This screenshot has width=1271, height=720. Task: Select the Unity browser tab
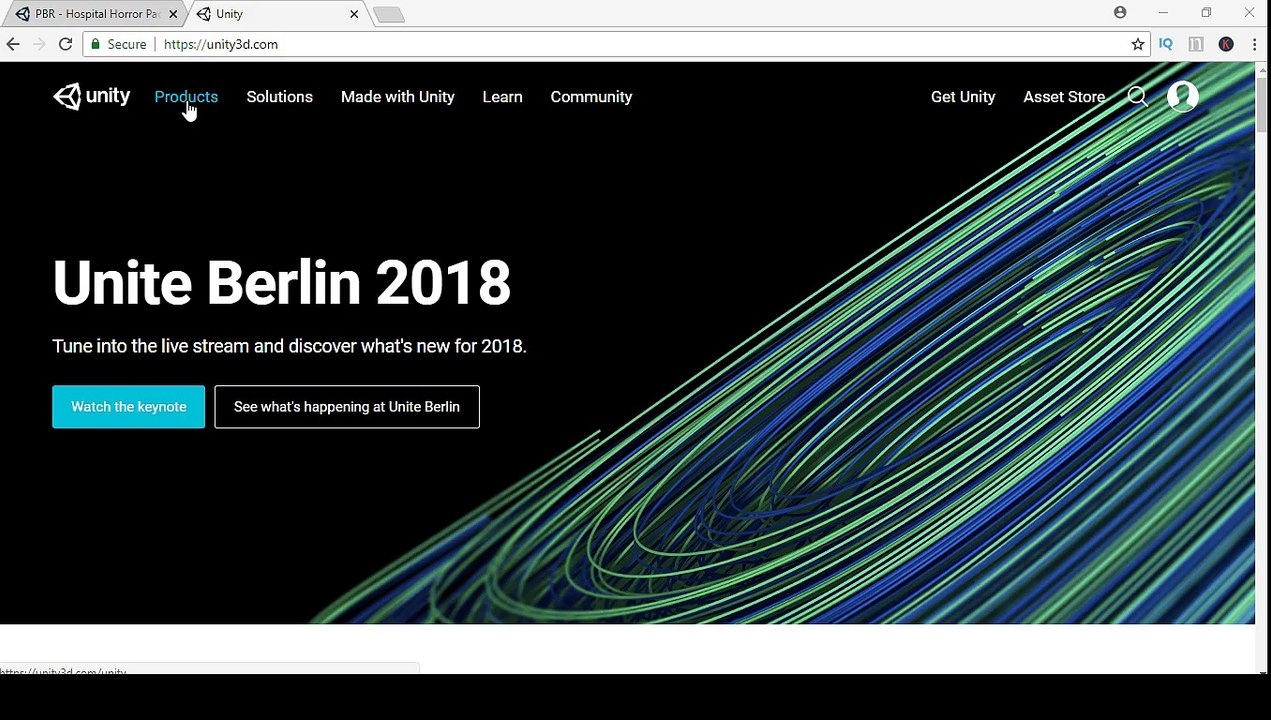tap(276, 14)
